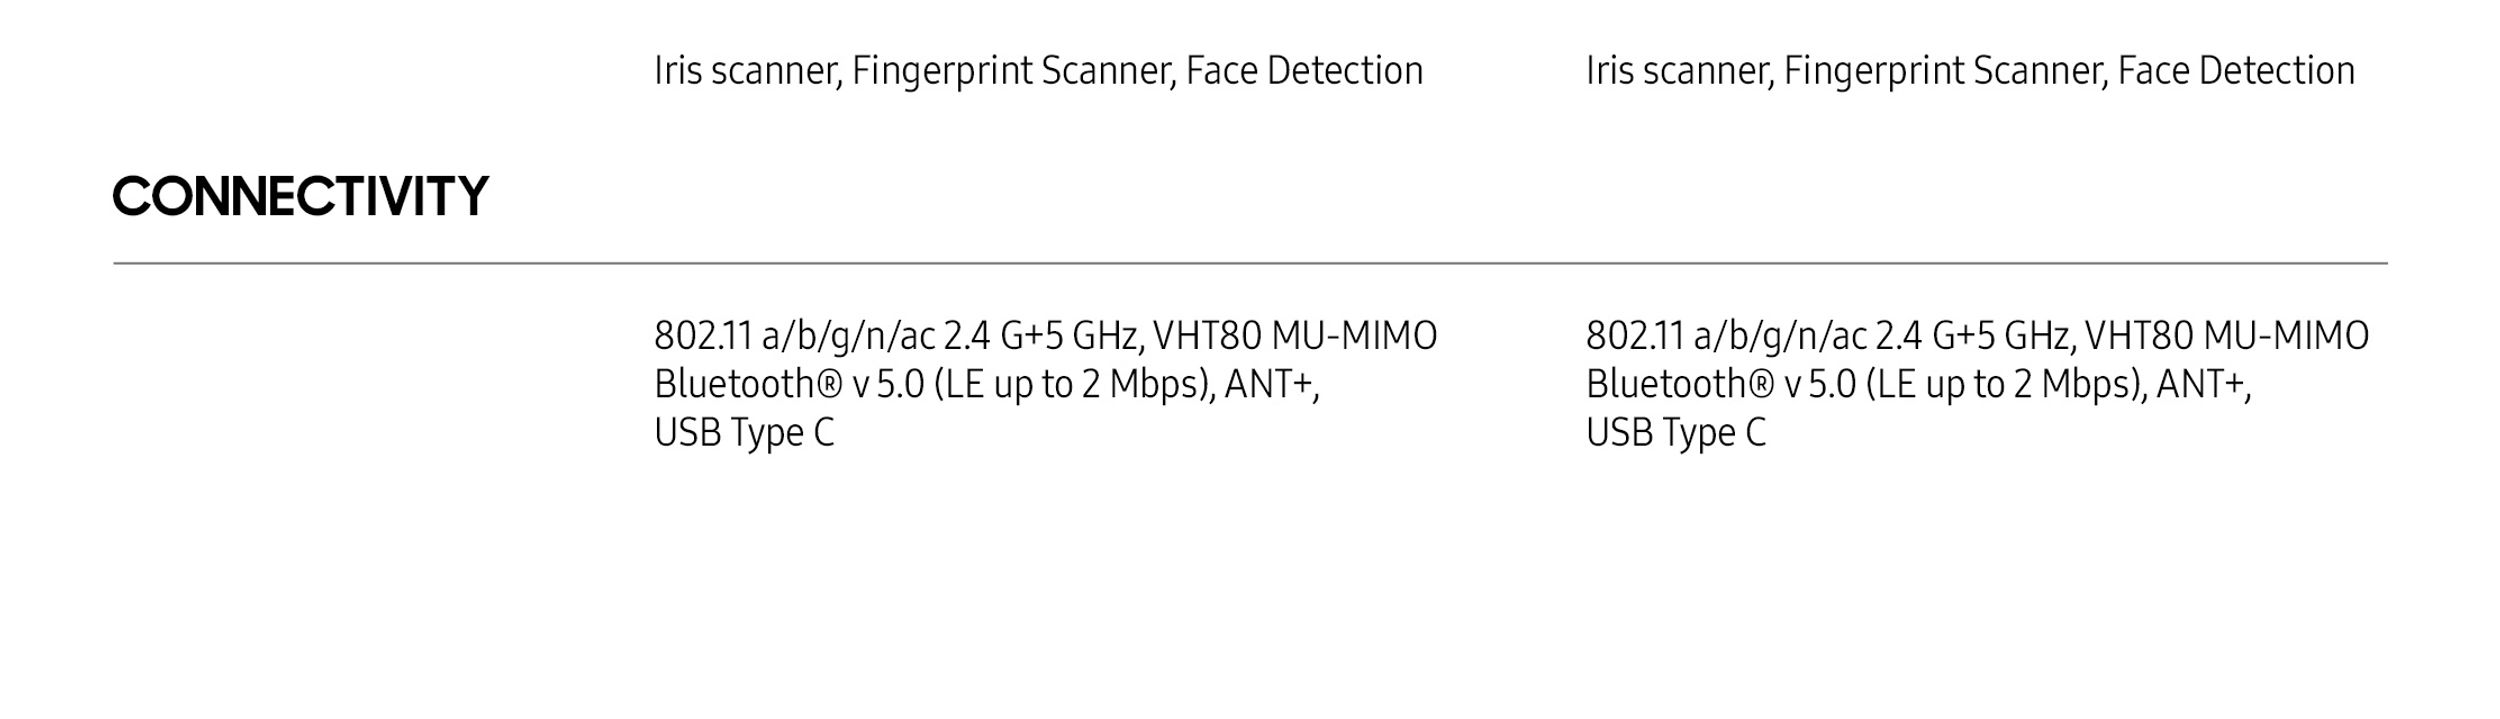2500x719 pixels.
Task: Click "(LE up to 2 Mbps)" in left column
Action: click(x=1074, y=385)
